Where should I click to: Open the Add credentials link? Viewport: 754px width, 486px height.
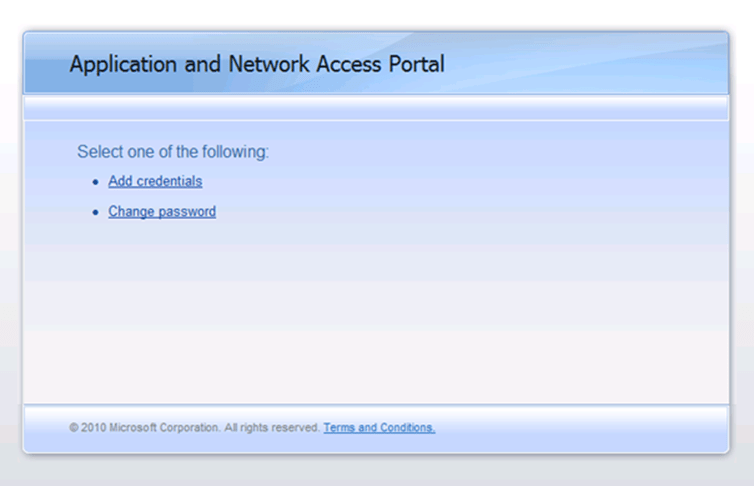point(155,181)
